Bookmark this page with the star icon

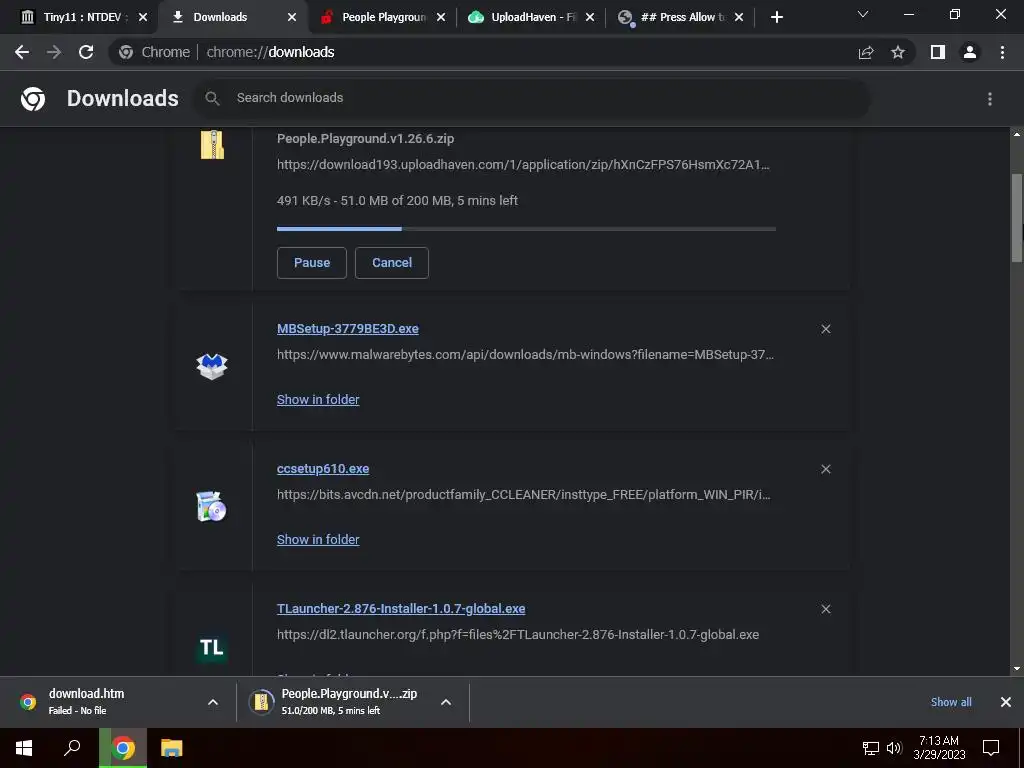tap(898, 52)
